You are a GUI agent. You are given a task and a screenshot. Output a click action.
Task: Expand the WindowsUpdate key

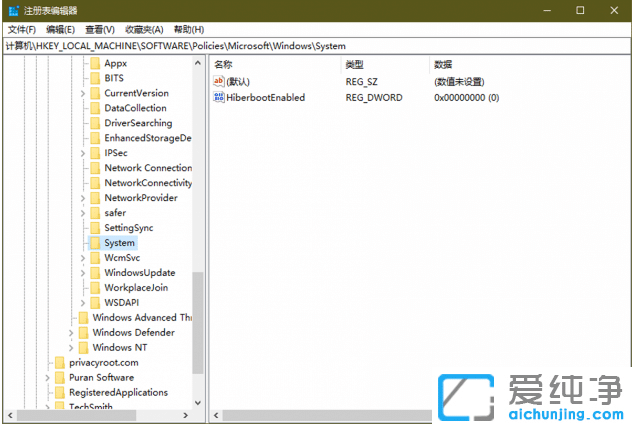(x=83, y=273)
